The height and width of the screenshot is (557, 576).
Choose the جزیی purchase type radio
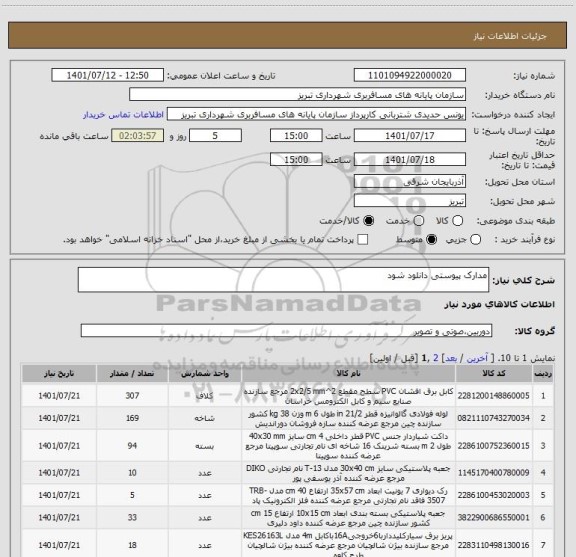pyautogui.click(x=476, y=240)
